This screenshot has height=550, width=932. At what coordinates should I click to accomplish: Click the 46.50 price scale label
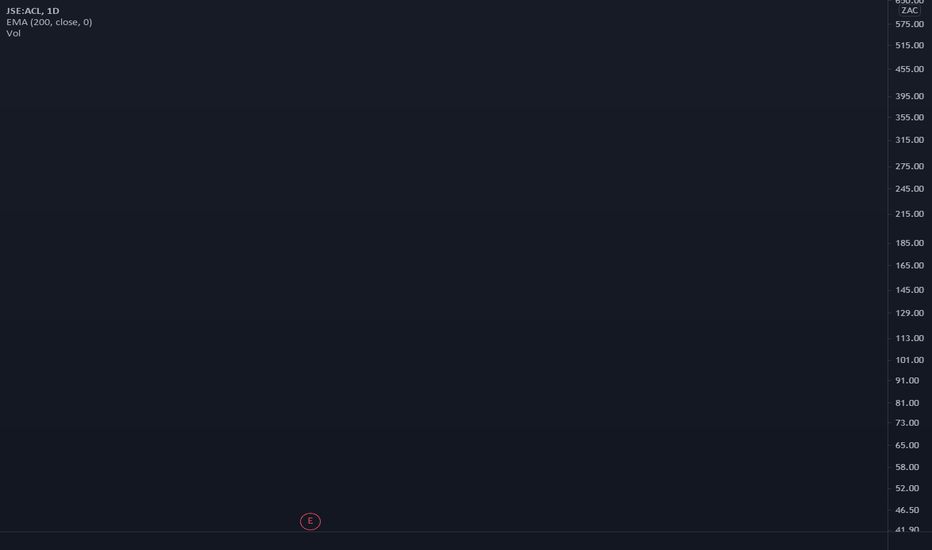[x=907, y=510]
